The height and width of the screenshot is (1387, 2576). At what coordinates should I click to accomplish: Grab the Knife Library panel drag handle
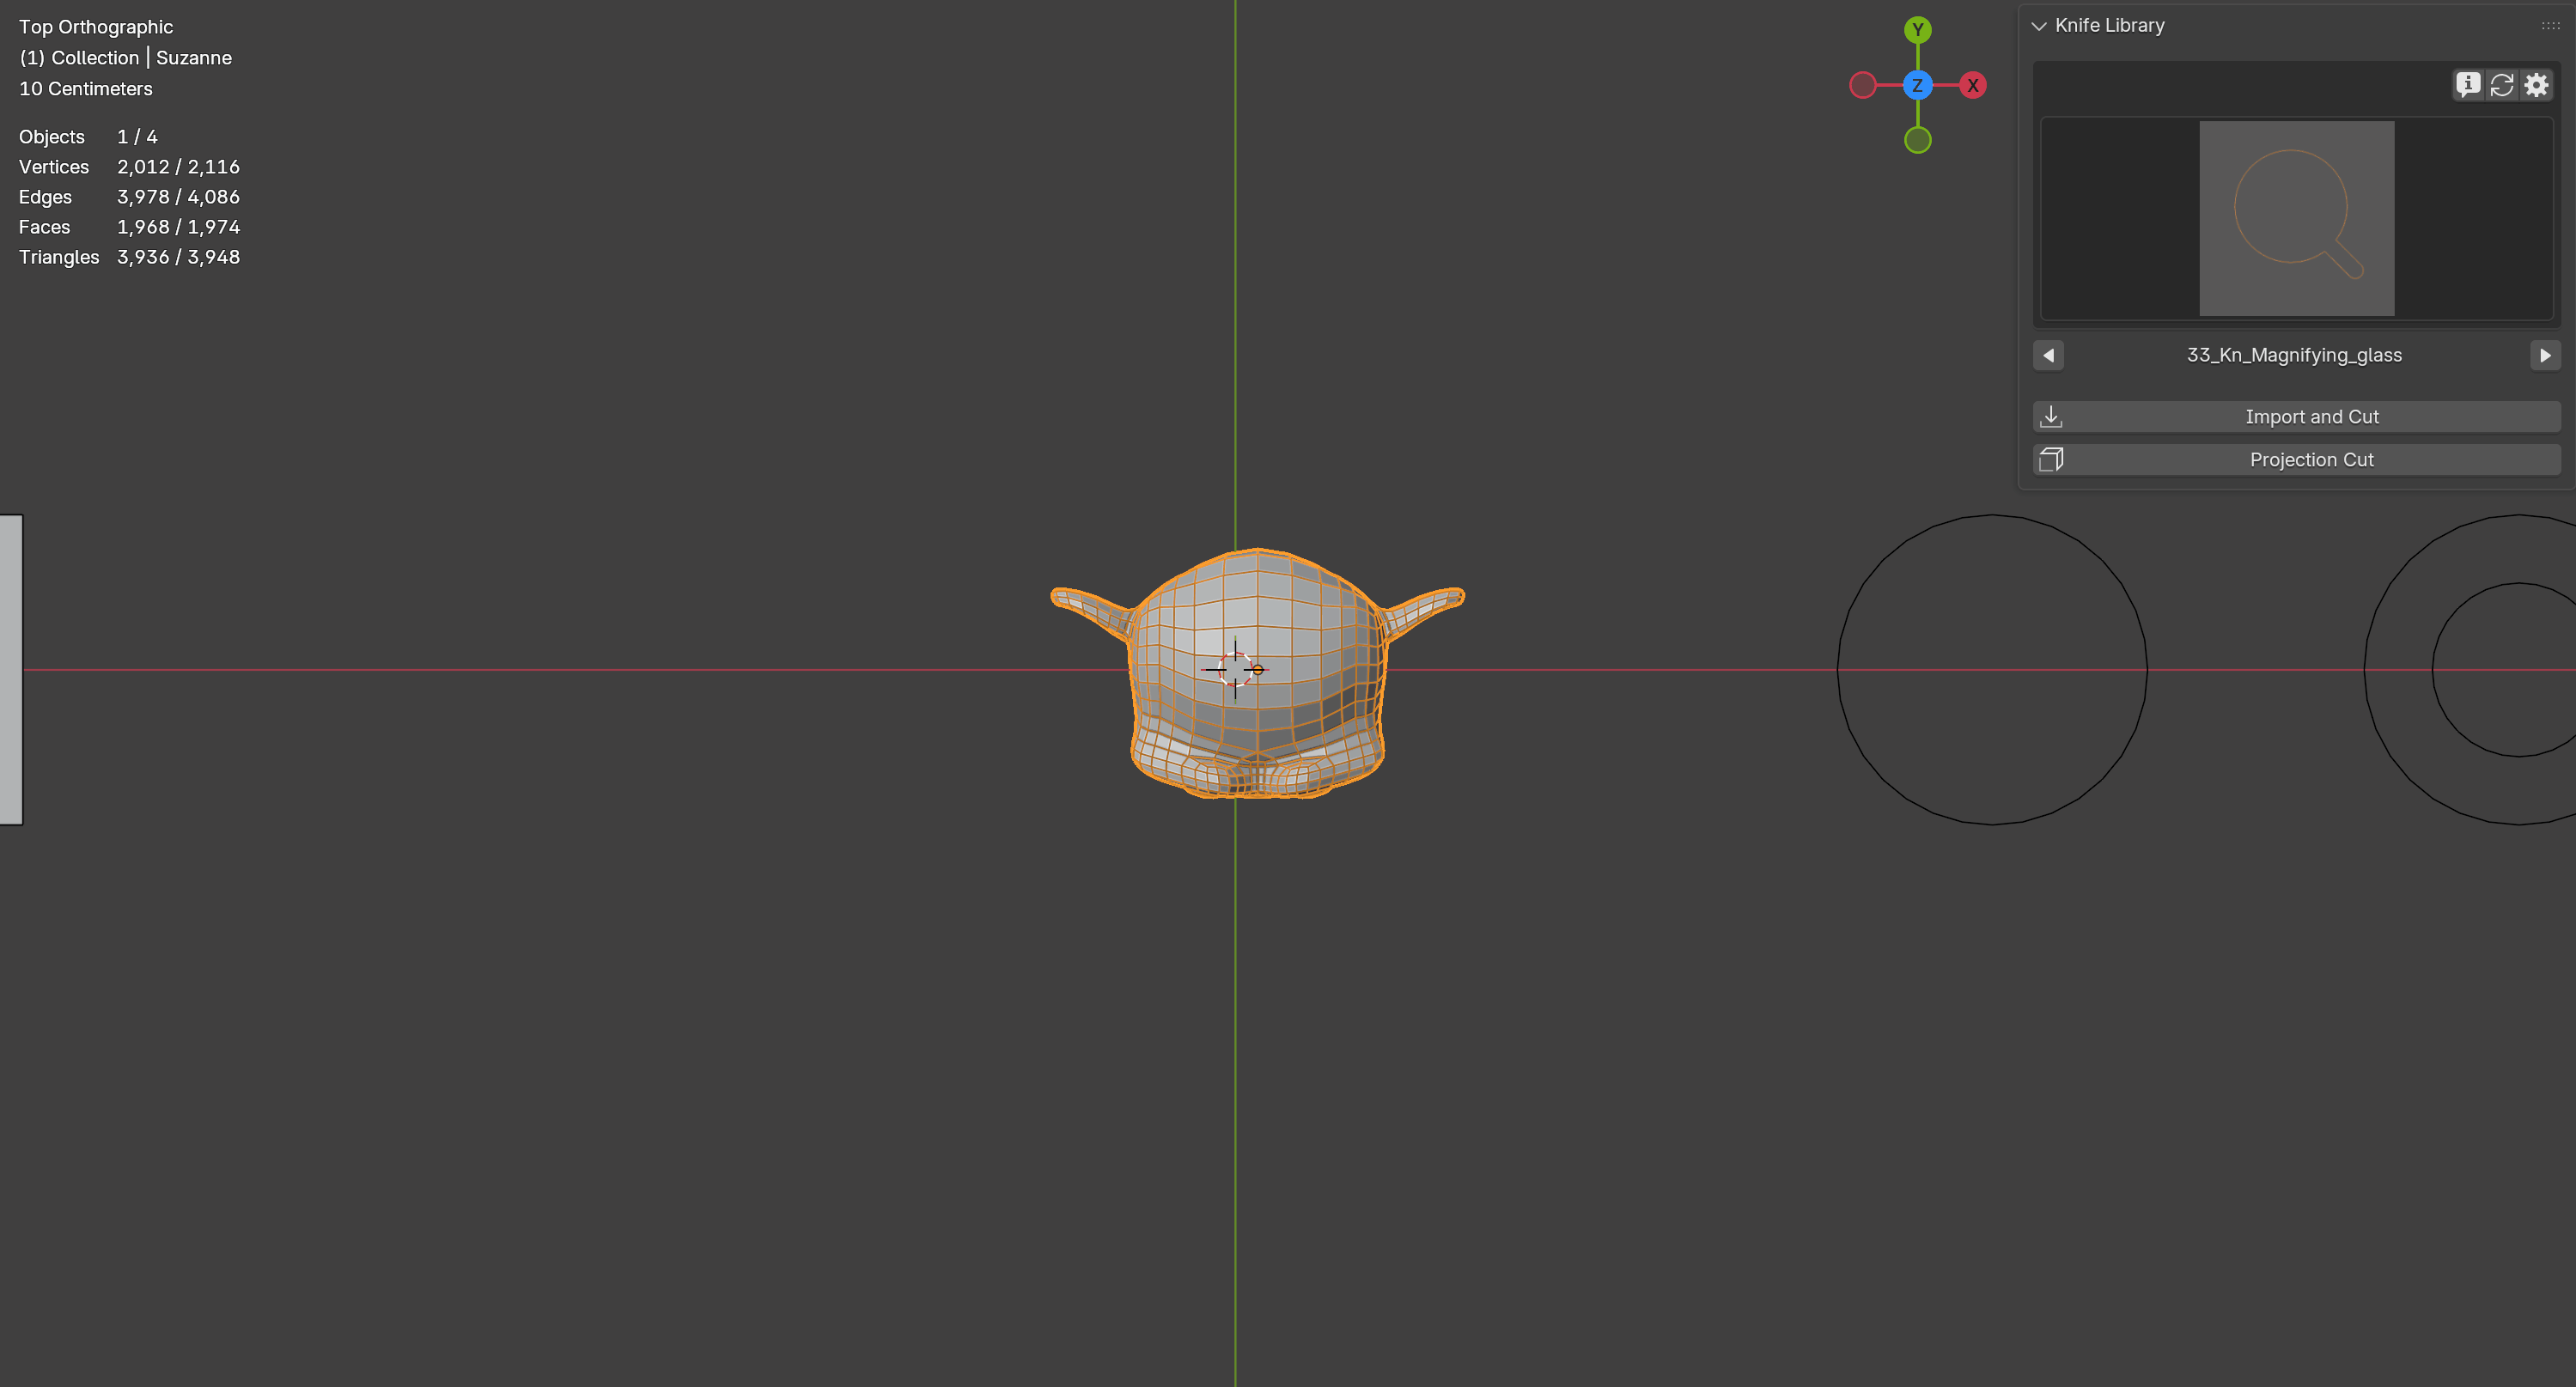(2551, 26)
